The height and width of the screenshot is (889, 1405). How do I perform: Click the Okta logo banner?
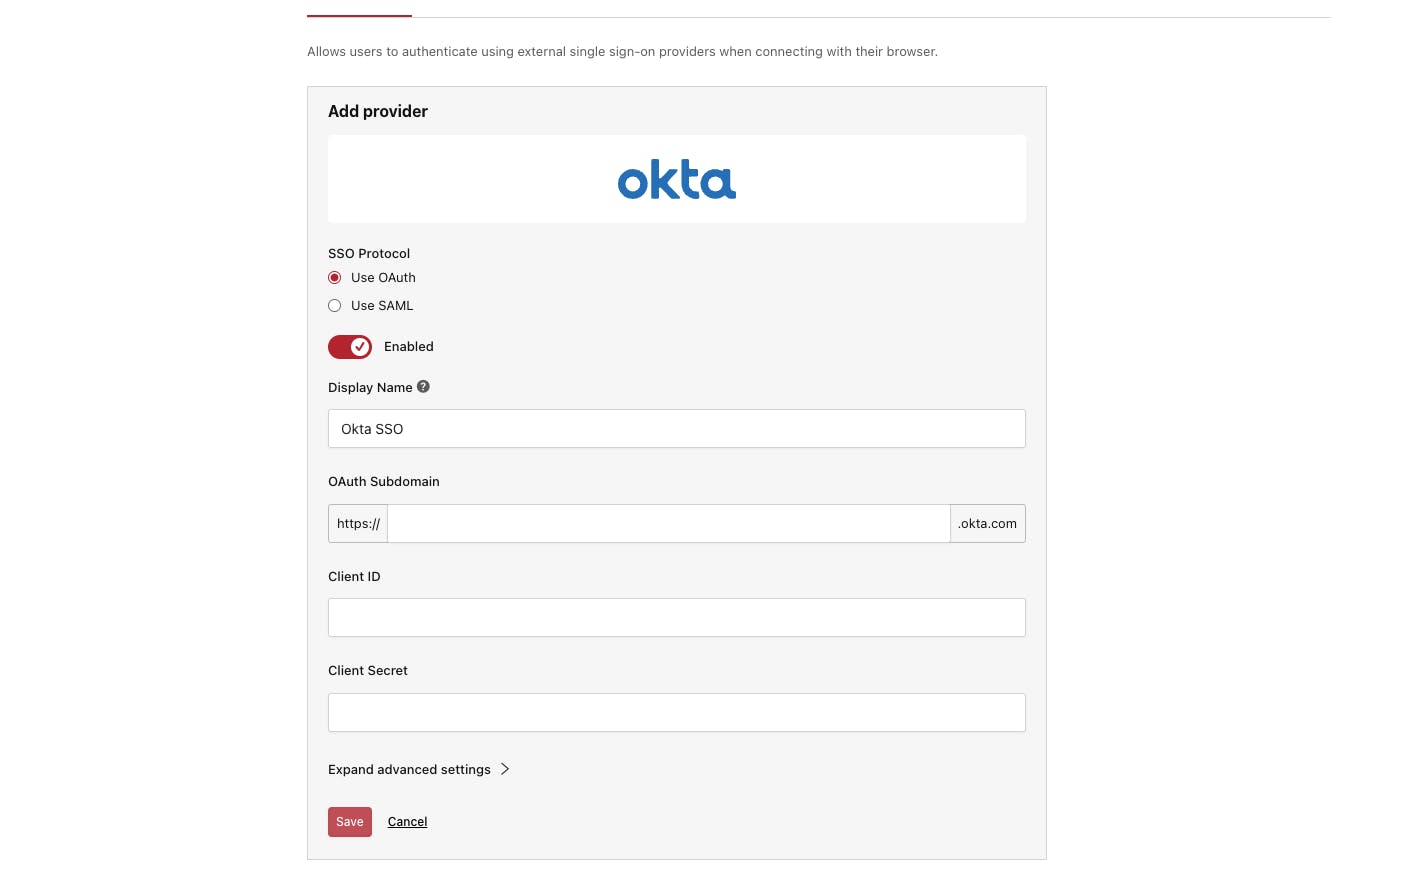tap(676, 180)
